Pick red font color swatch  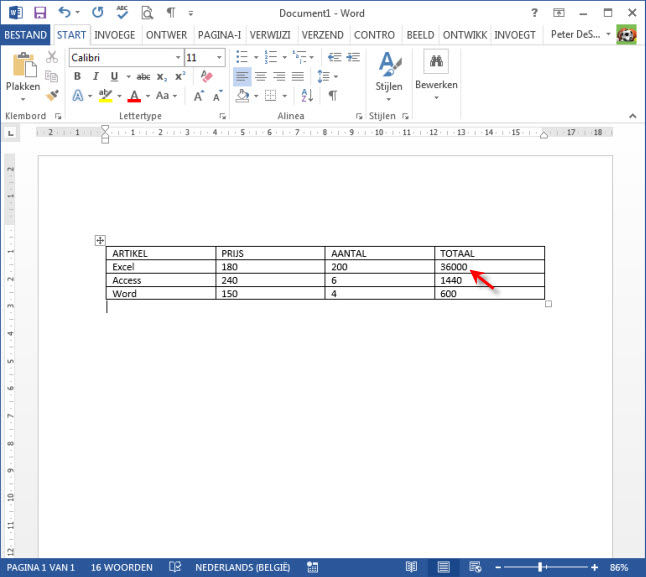coord(134,96)
